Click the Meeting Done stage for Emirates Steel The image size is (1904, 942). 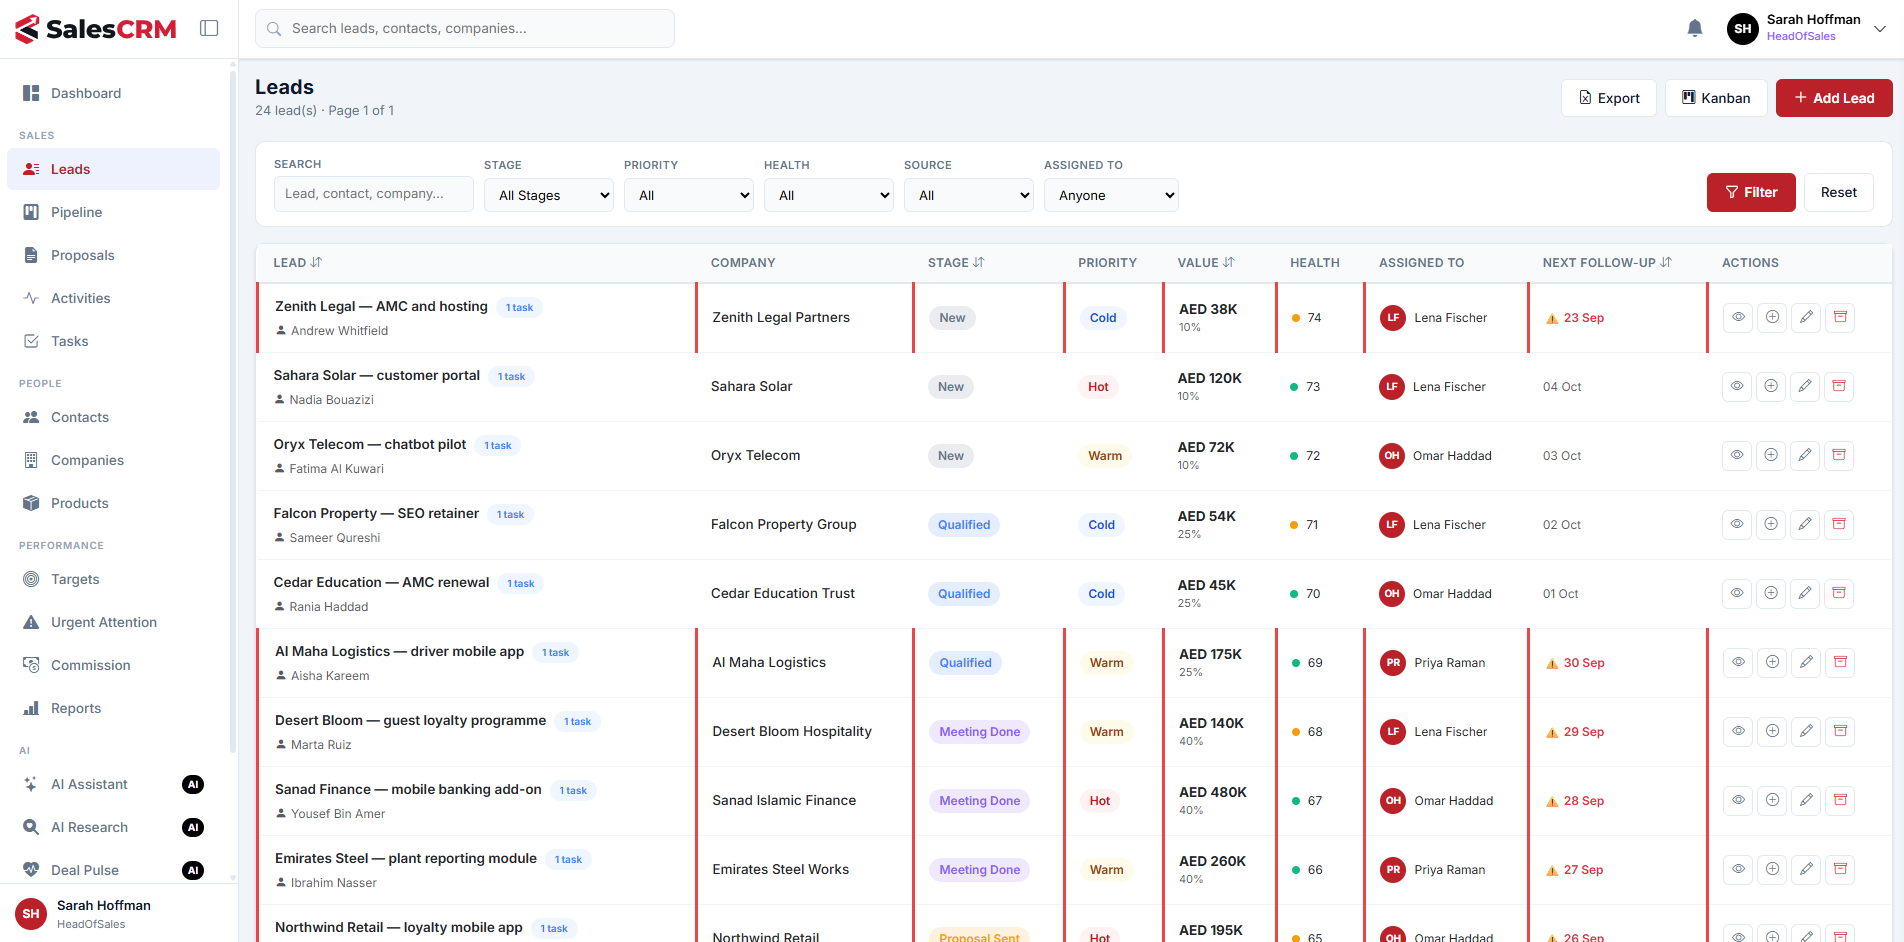point(980,870)
